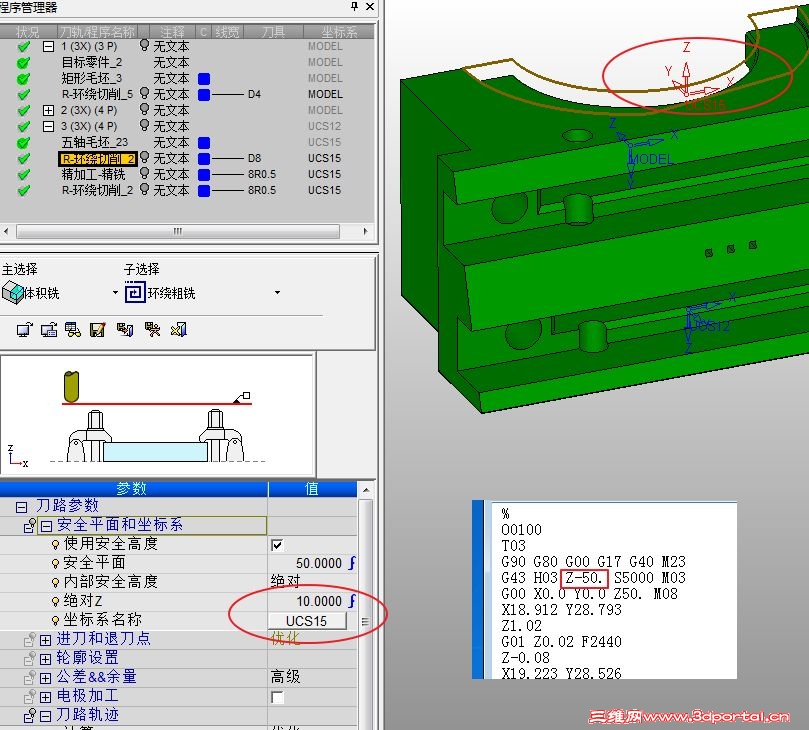809x730 pixels.
Task: Toggle bulb of last R-环绕切削_2 8R0.5 row
Action: (x=144, y=189)
